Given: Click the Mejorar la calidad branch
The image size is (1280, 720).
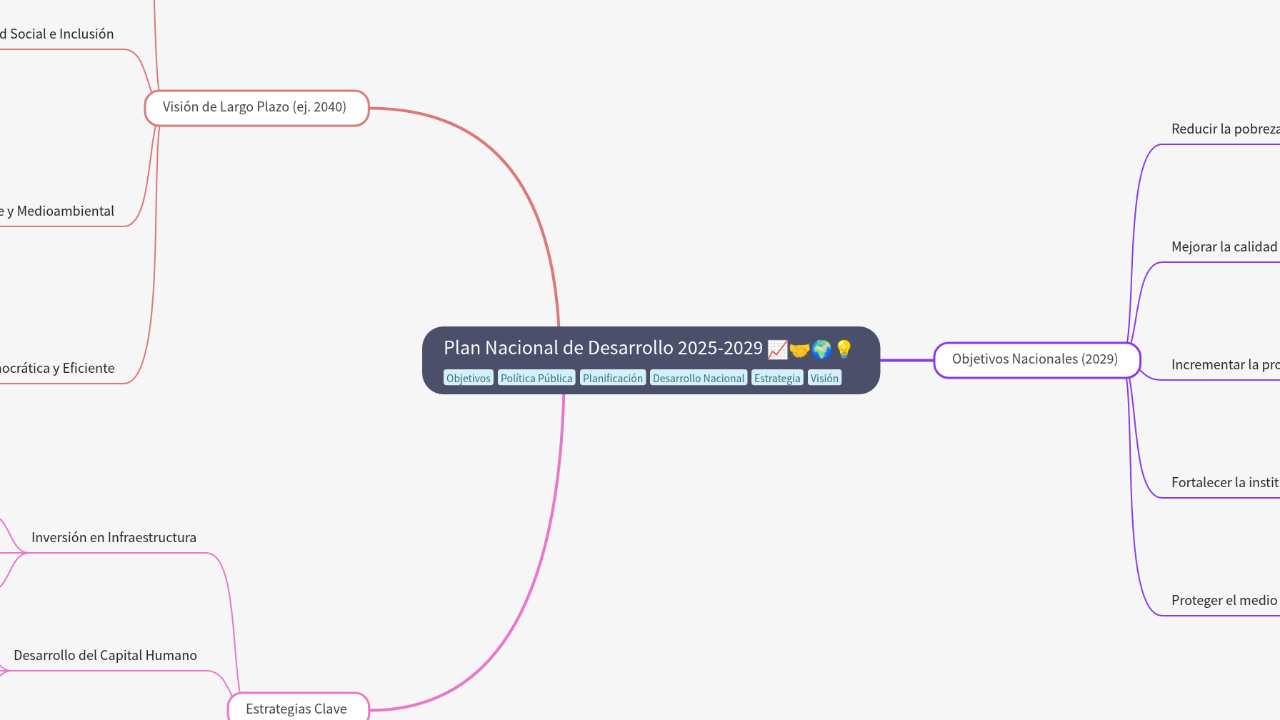Looking at the screenshot, I should [x=1225, y=247].
